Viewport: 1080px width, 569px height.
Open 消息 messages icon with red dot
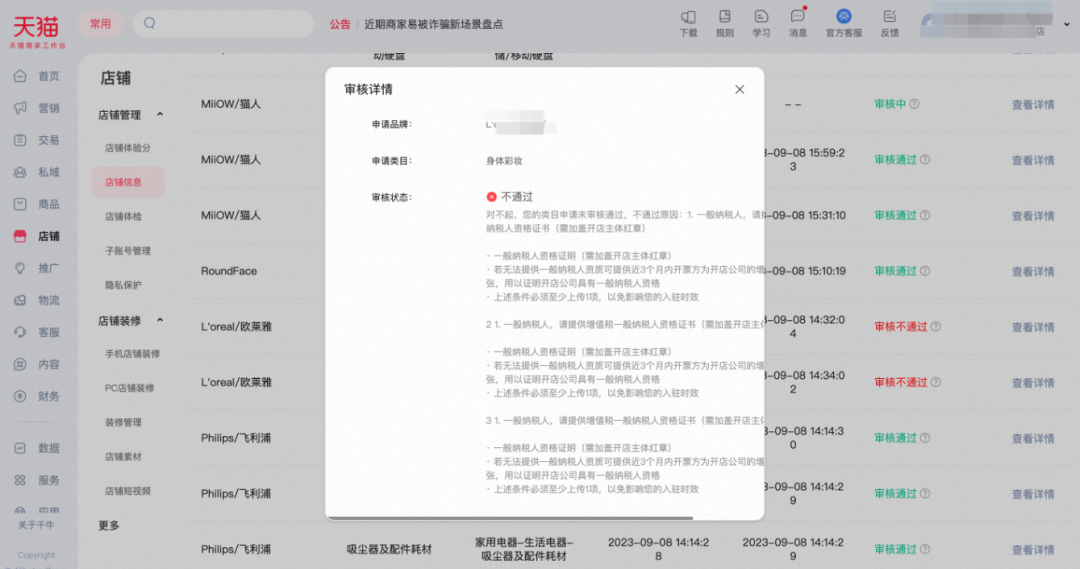(798, 17)
